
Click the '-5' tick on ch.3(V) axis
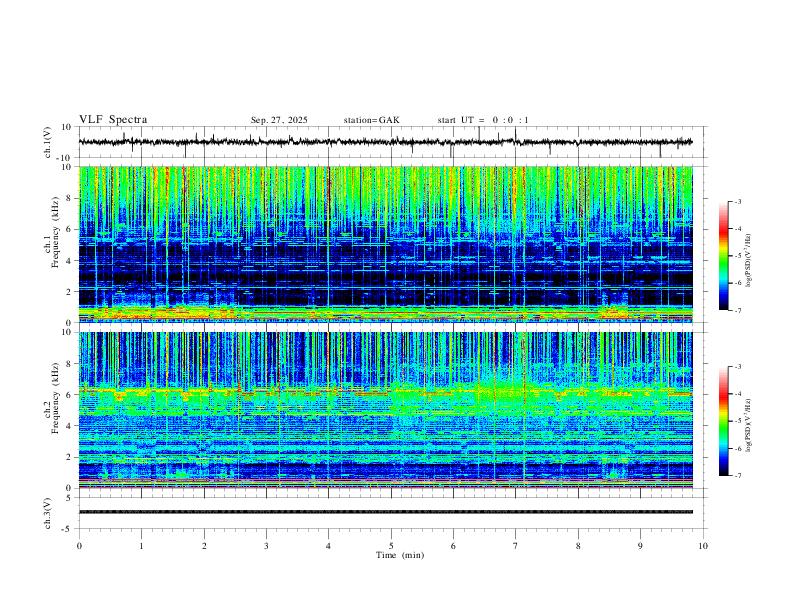(68, 529)
